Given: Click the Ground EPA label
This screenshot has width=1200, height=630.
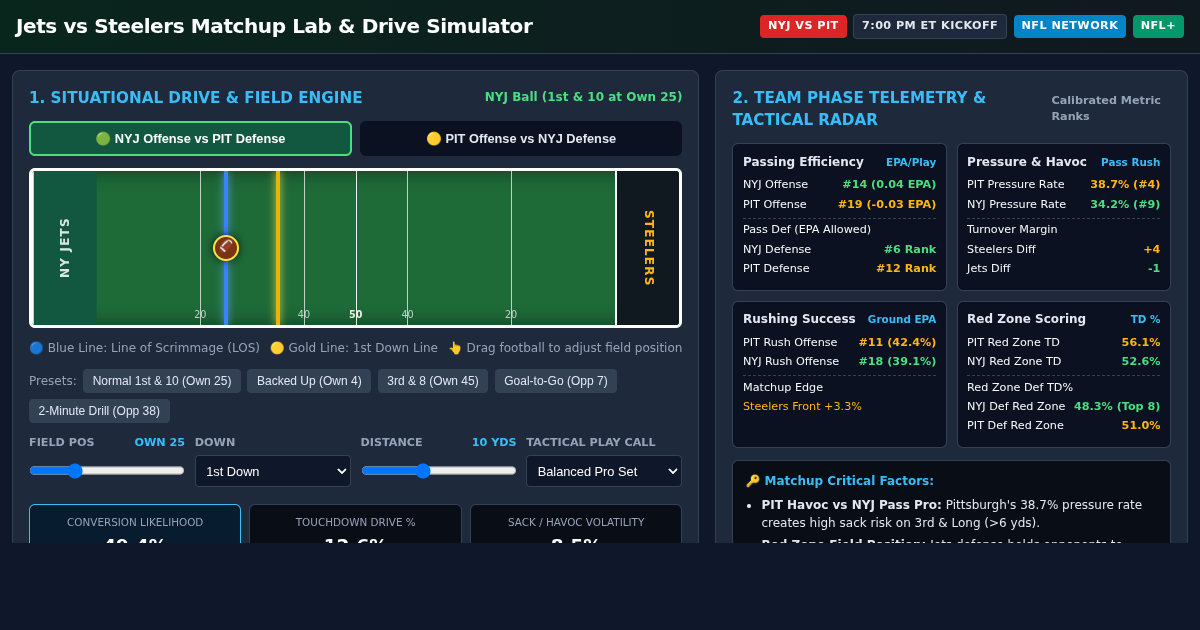Looking at the screenshot, I should click(x=902, y=320).
